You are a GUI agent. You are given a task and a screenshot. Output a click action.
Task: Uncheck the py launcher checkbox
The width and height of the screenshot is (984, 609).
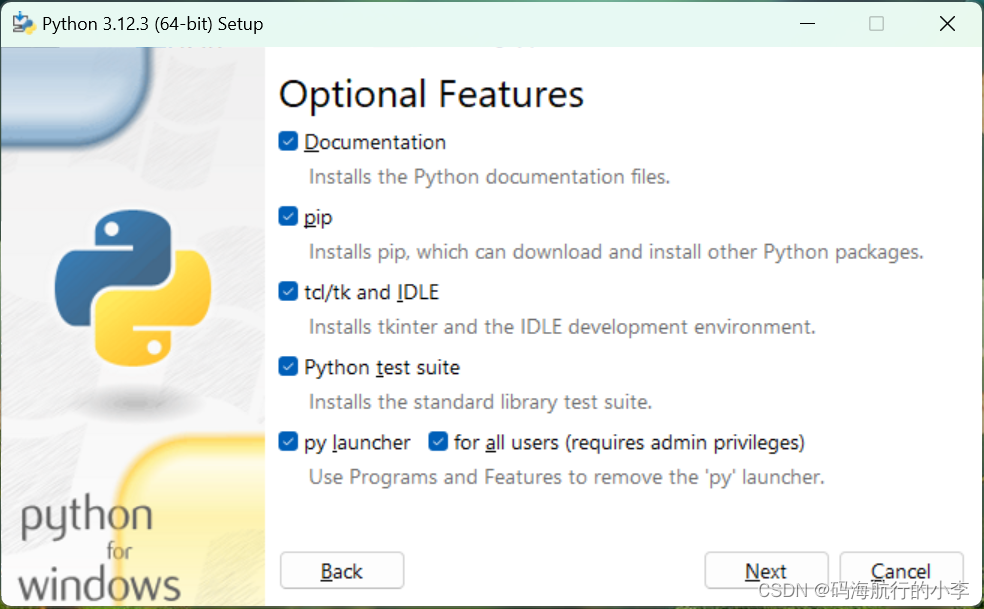coord(288,441)
